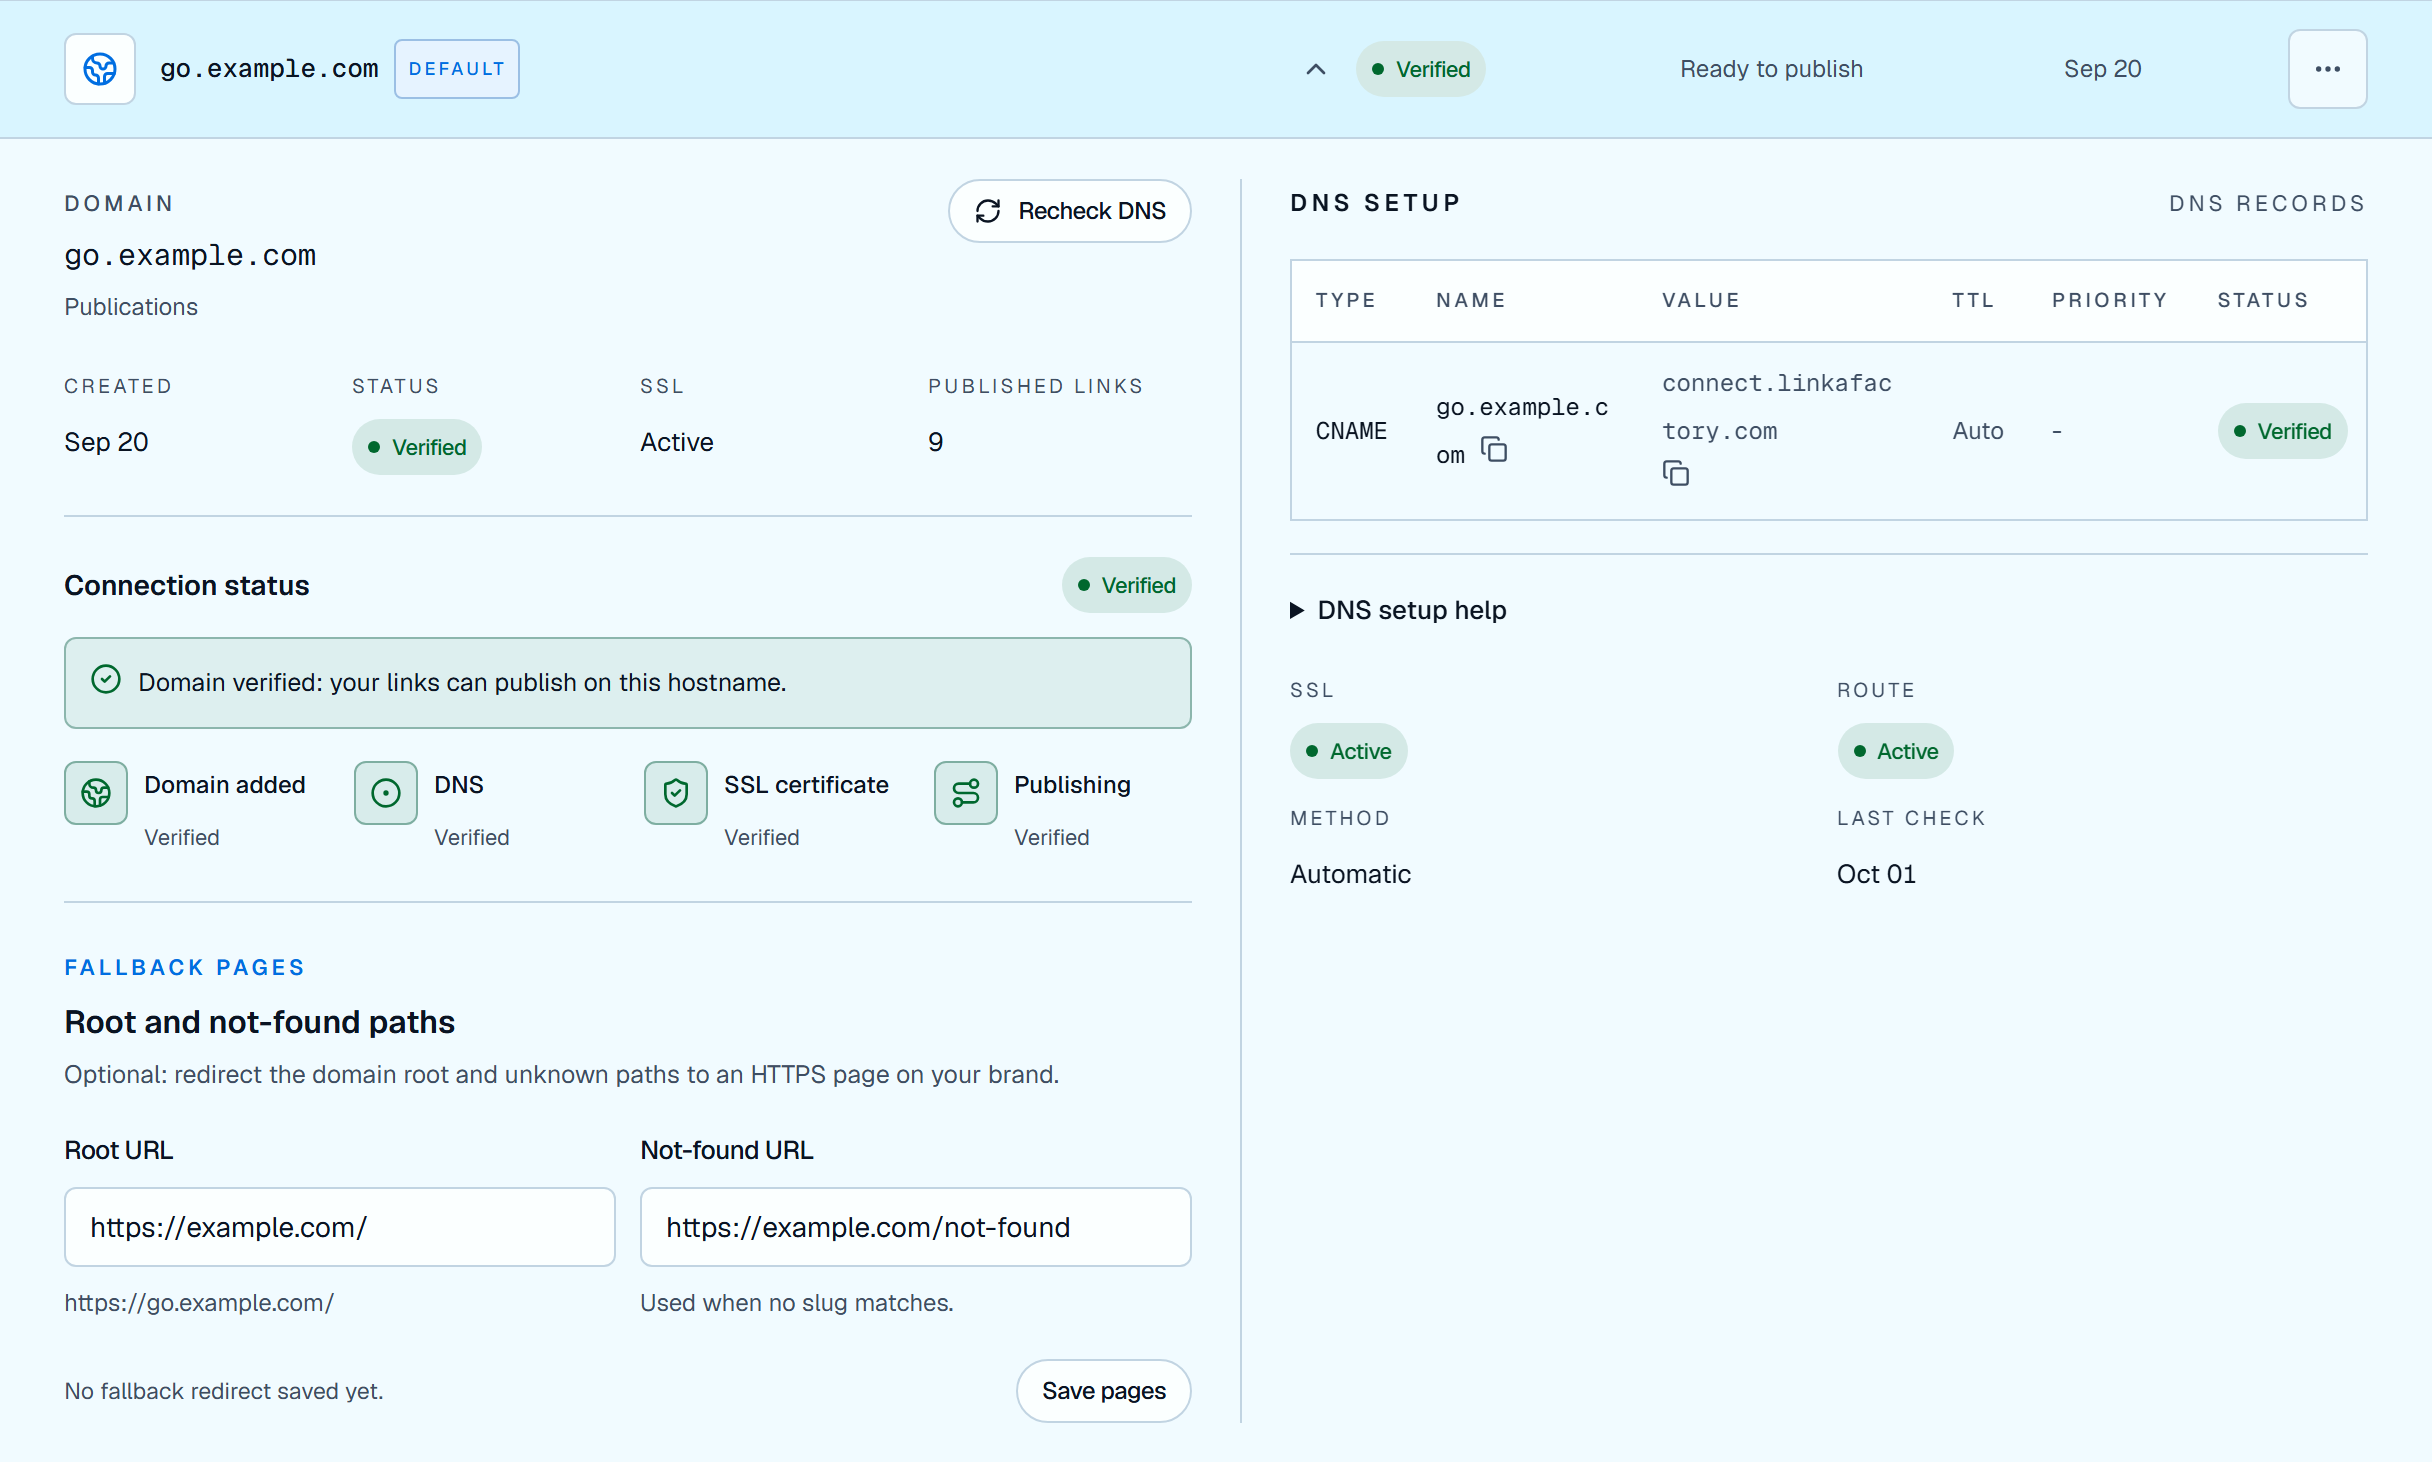
Task: Click the domain globe icon in the header
Action: tap(100, 69)
